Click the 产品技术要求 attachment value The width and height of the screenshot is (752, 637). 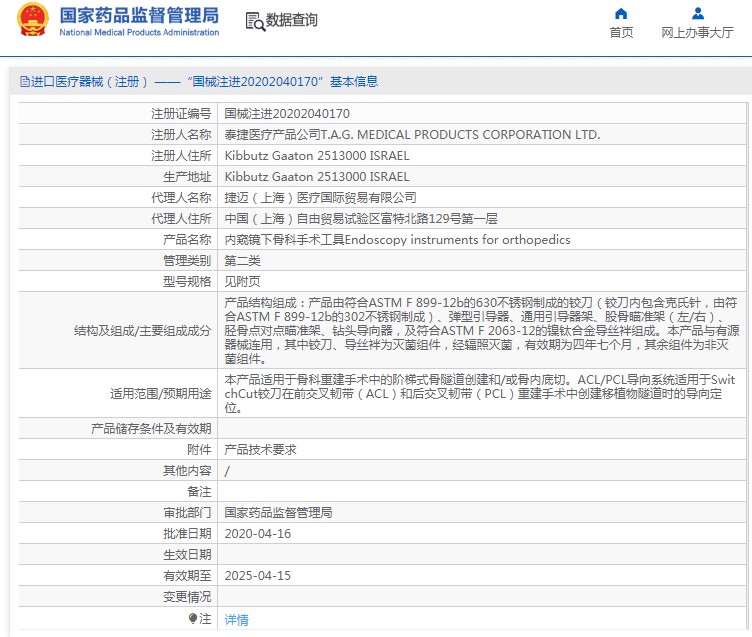260,450
